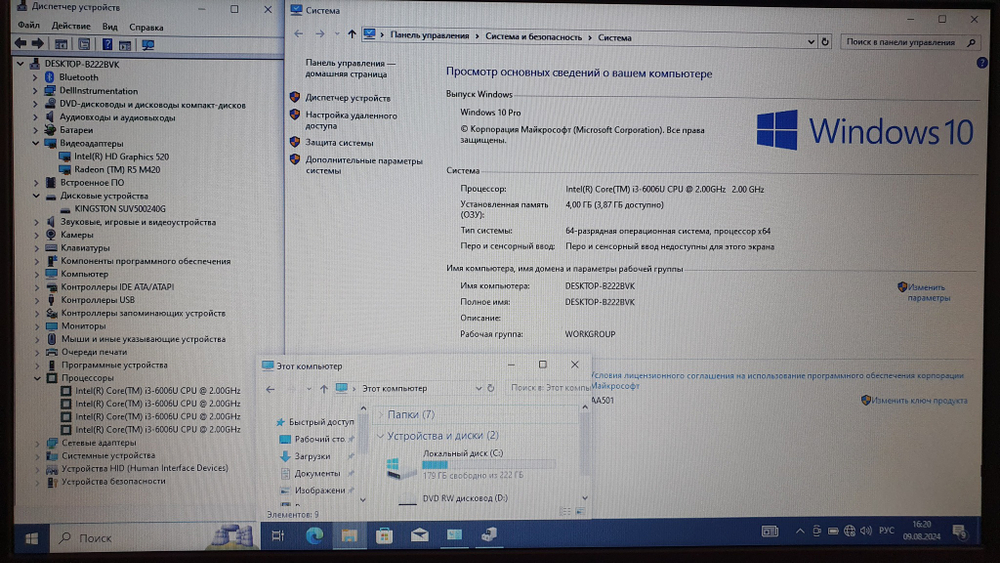
Task: Select the Сетевые адаптеры category
Action: (99, 442)
